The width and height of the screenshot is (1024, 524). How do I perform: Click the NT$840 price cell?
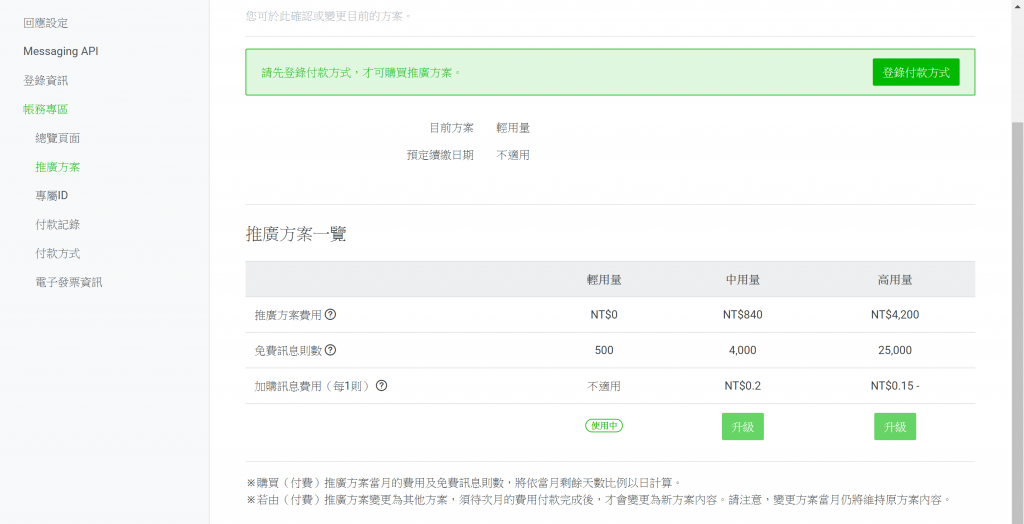pyautogui.click(x=743, y=315)
